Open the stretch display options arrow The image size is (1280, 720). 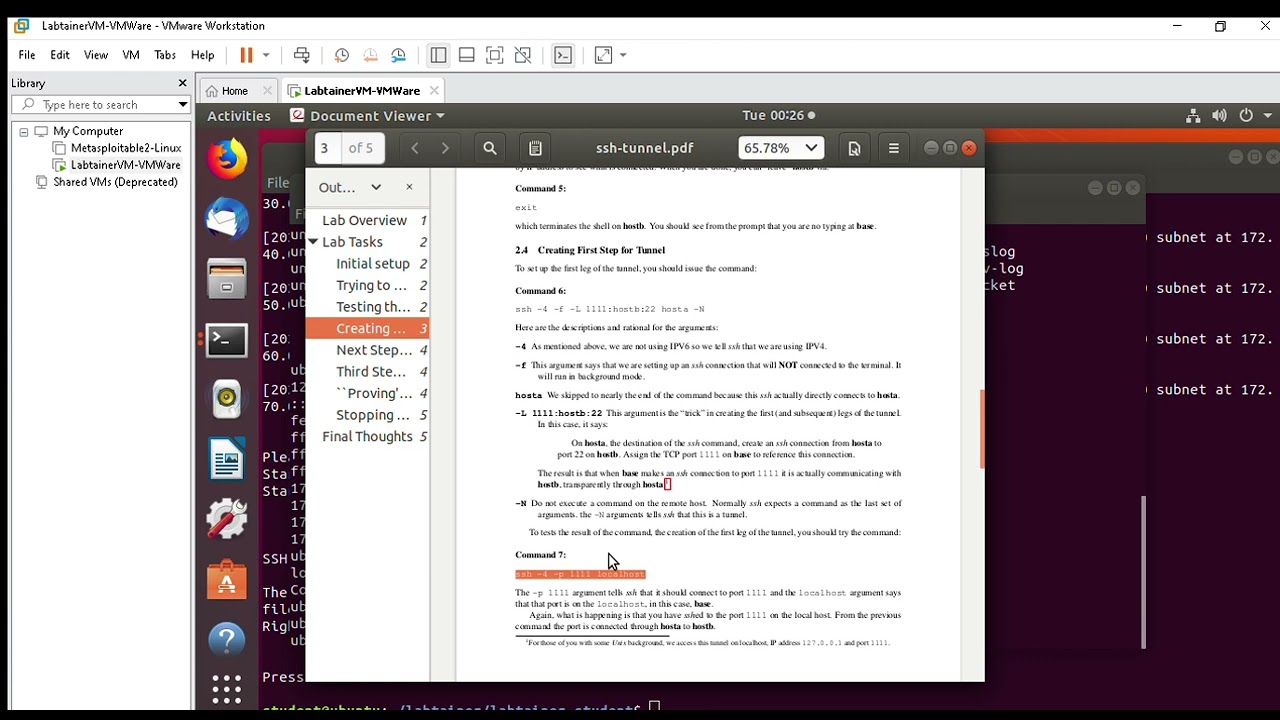tap(623, 55)
